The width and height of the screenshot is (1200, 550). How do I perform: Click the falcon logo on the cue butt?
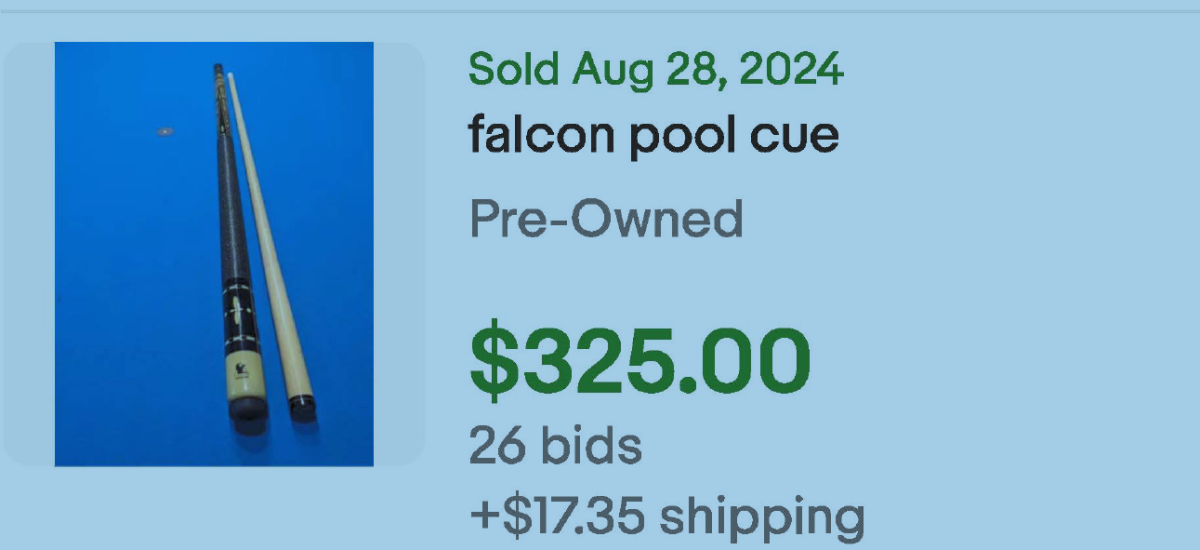[242, 370]
